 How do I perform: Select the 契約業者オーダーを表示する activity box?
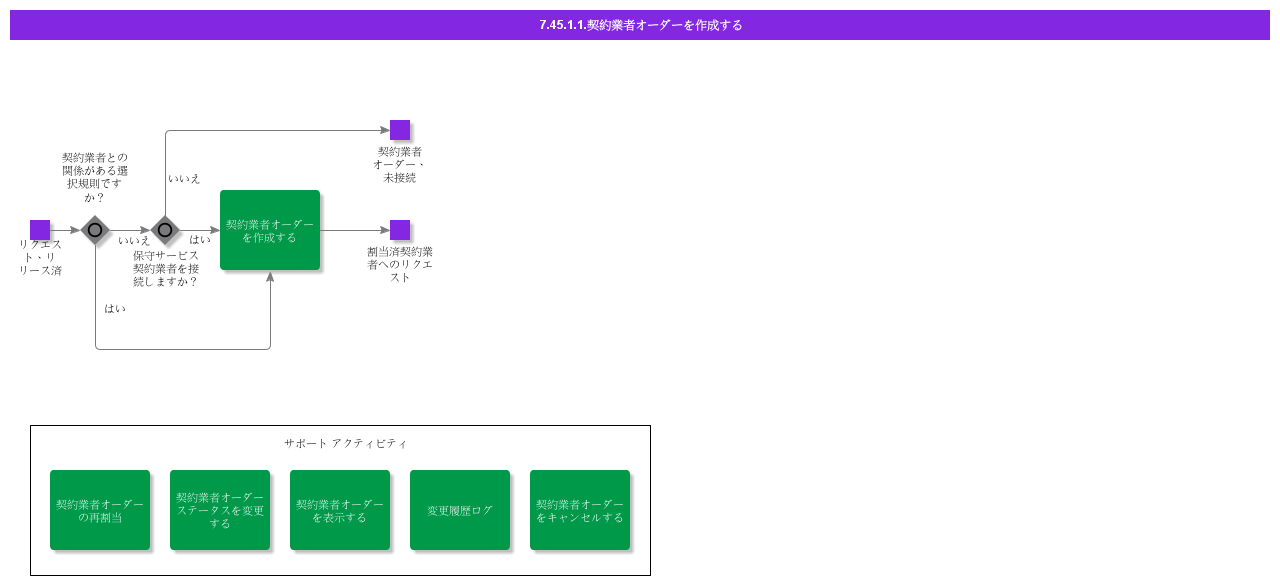click(x=340, y=510)
